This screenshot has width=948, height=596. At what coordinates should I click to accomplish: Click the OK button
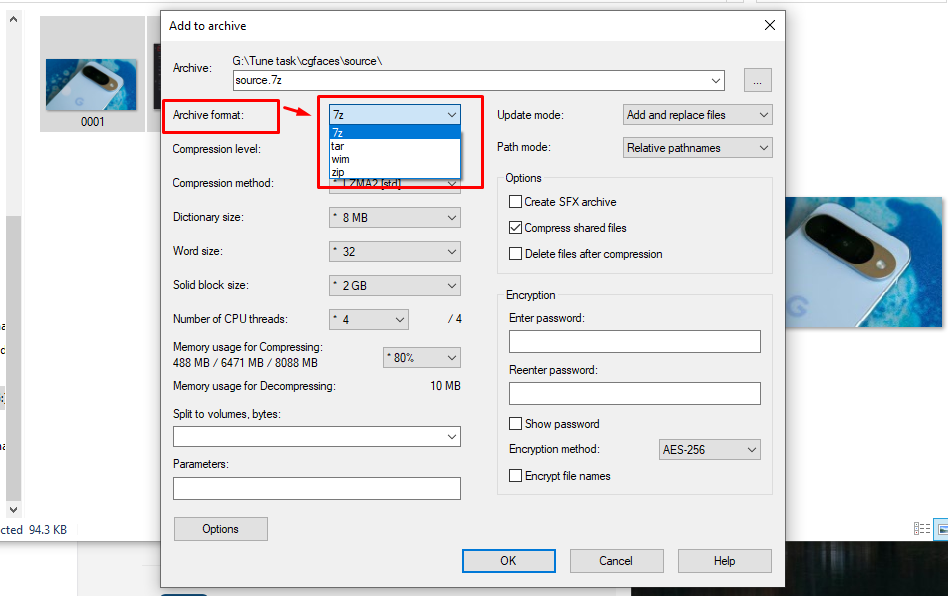[x=508, y=560]
